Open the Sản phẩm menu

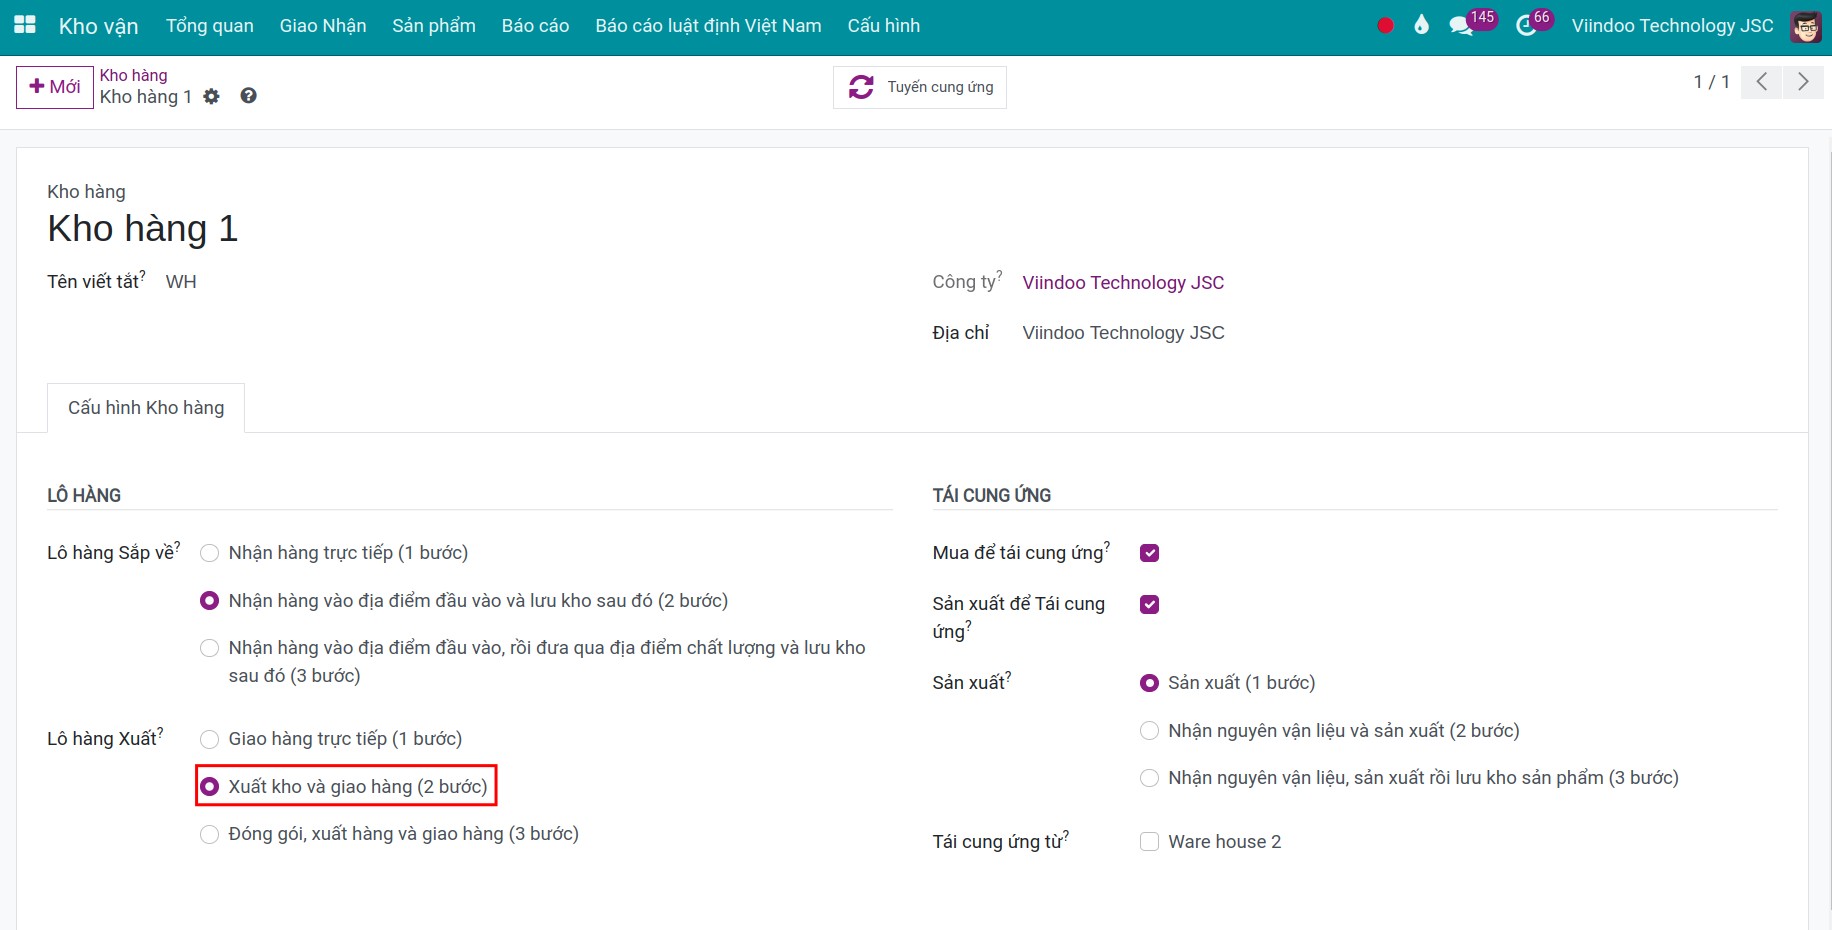(x=434, y=26)
